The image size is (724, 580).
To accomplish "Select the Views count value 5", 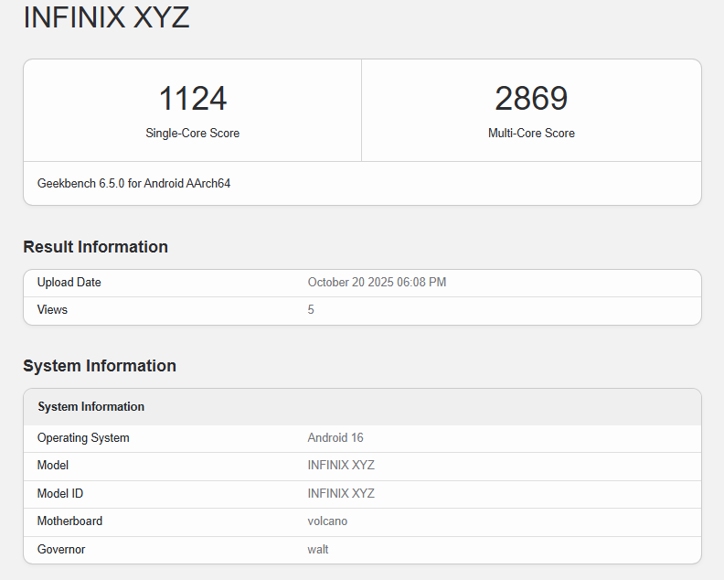I will tap(311, 309).
